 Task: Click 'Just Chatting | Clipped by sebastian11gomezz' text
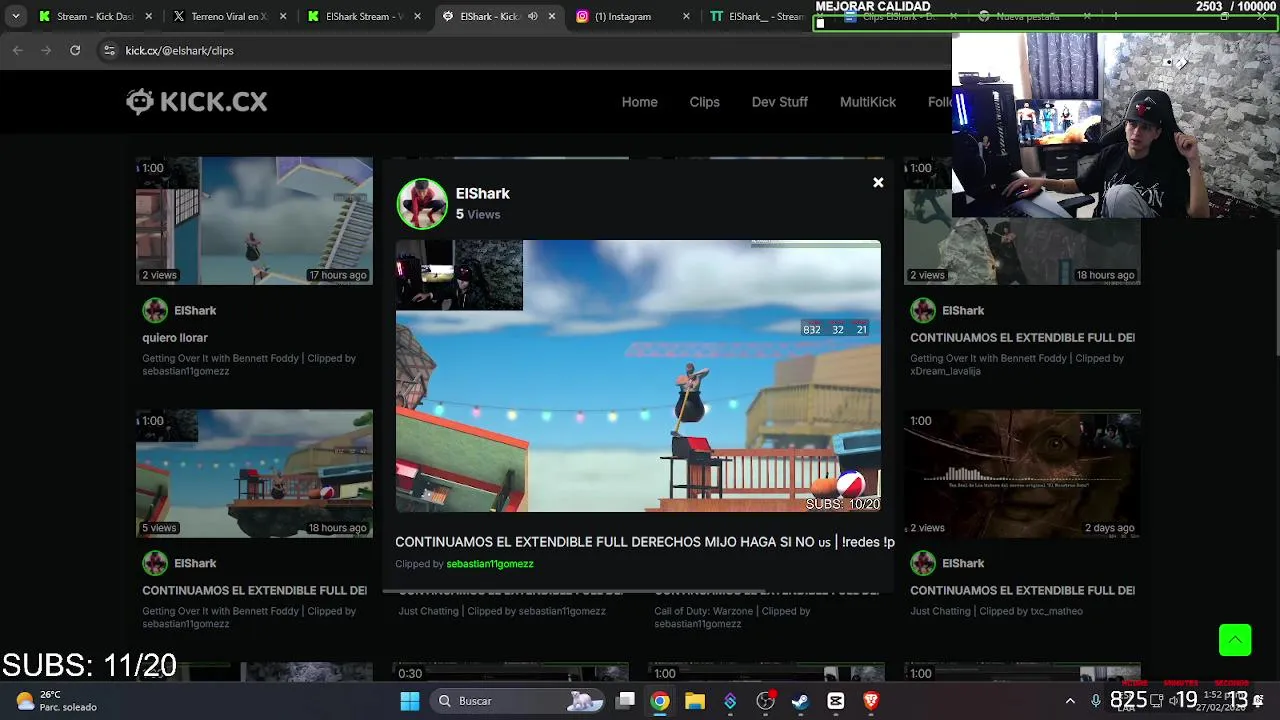point(502,611)
